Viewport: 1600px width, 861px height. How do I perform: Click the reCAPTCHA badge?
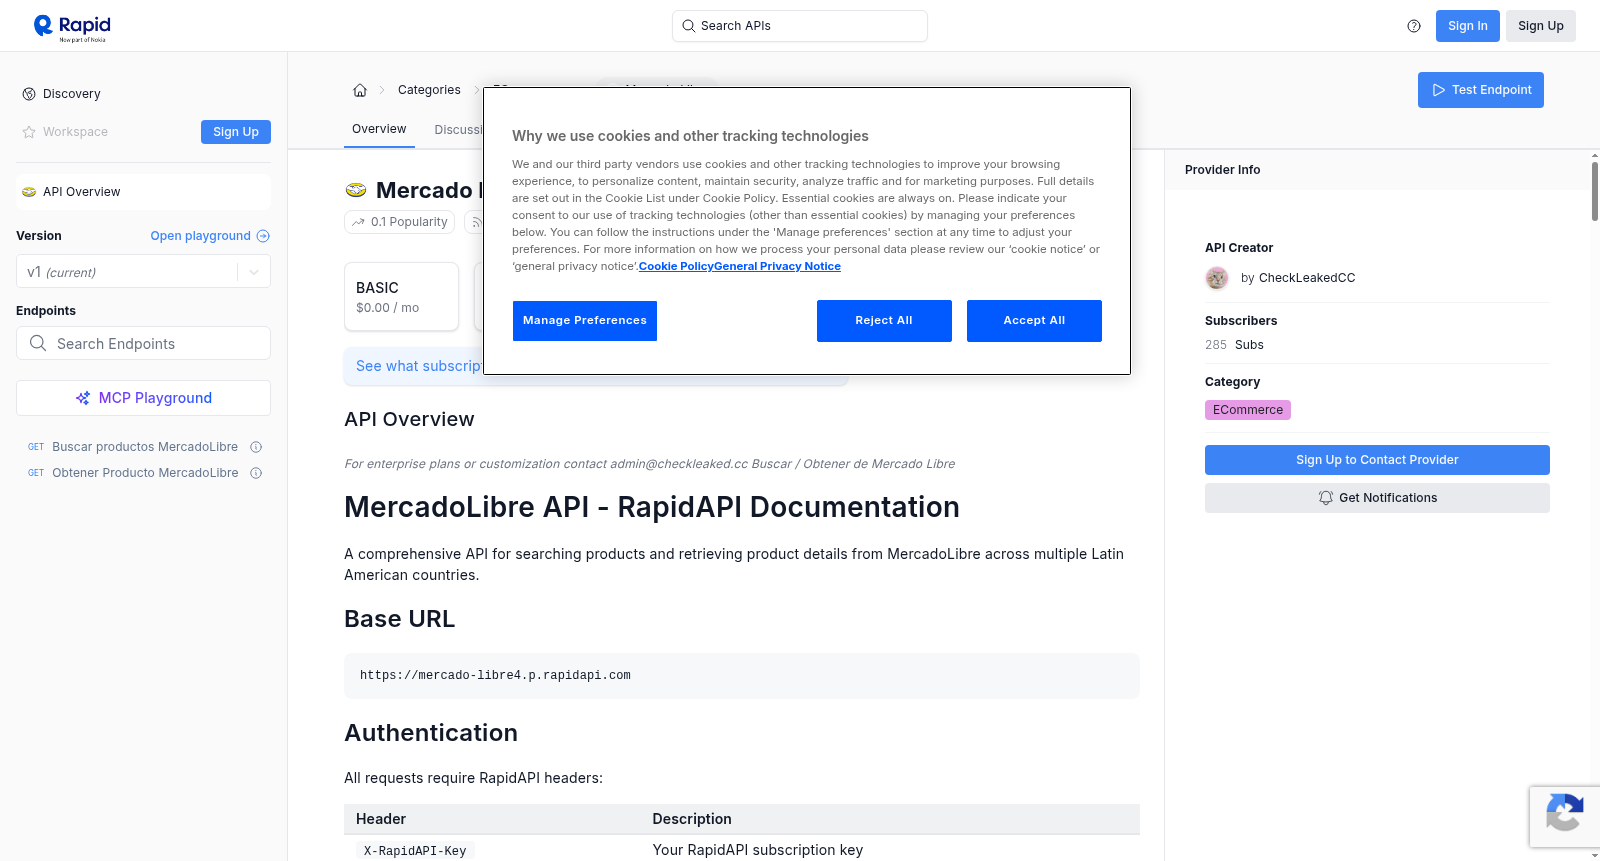(1564, 817)
